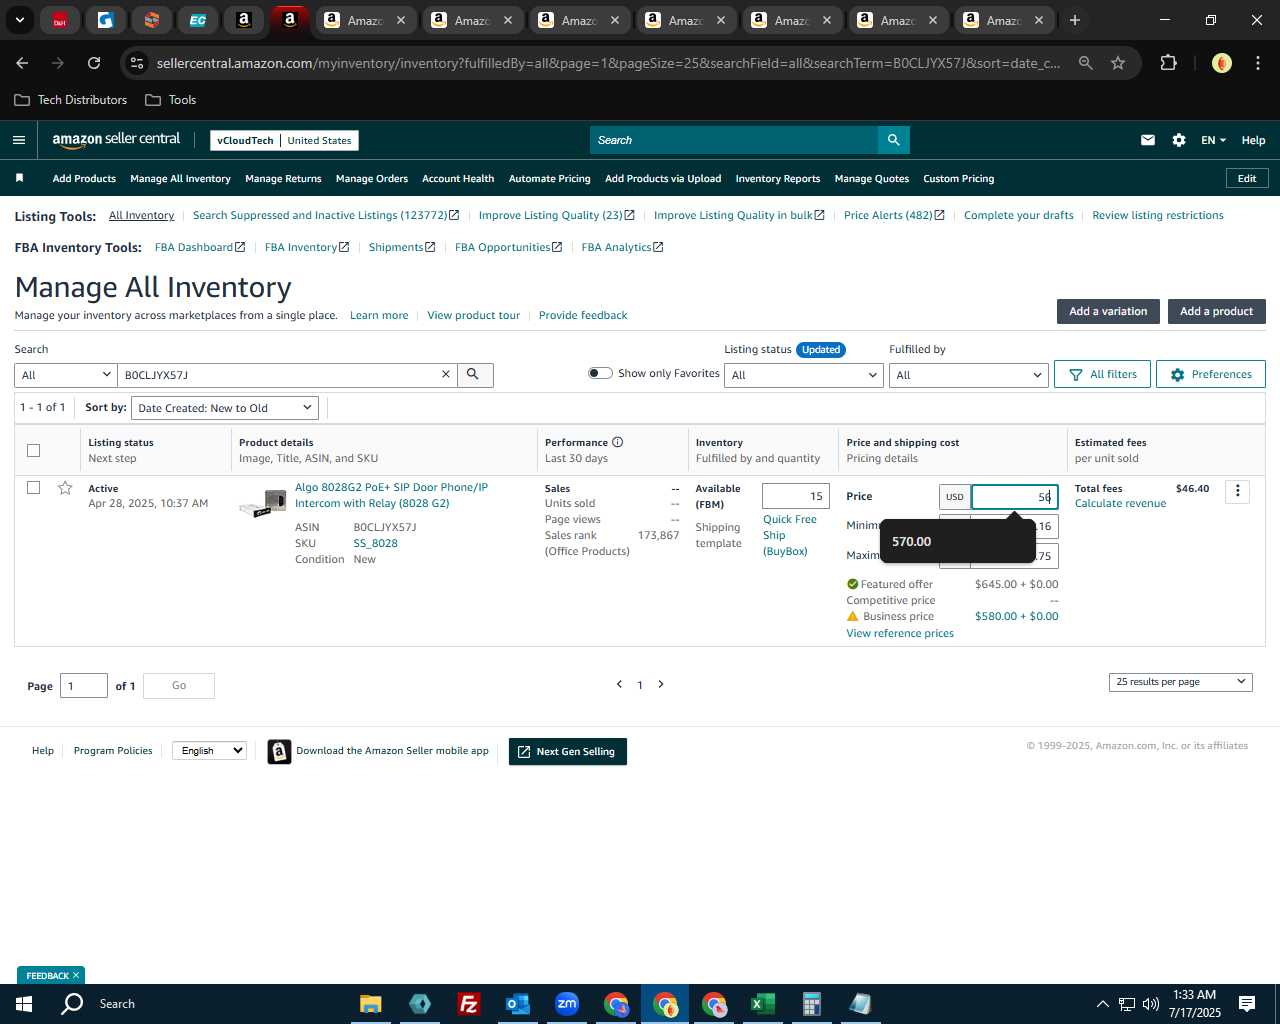The image size is (1280, 1024).
Task: Open Manage All Inventory menu item
Action: click(180, 179)
